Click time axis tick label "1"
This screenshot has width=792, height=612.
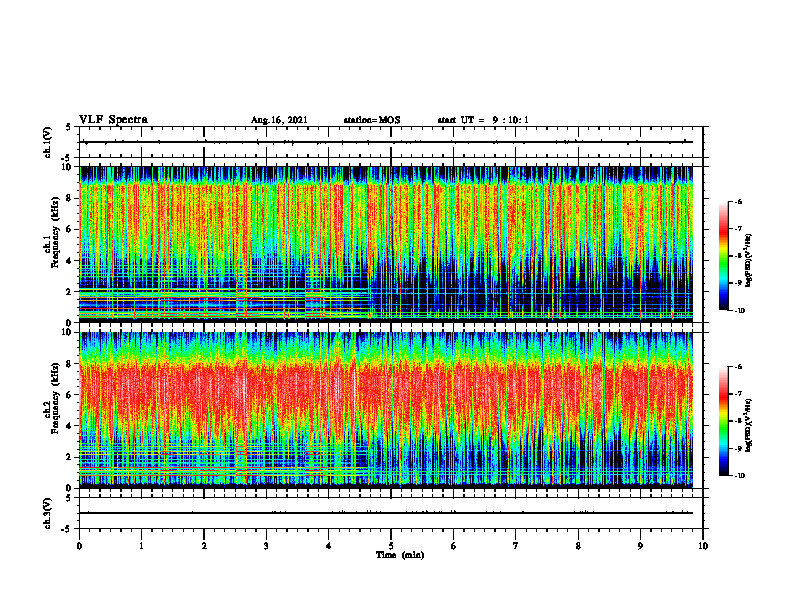point(141,546)
